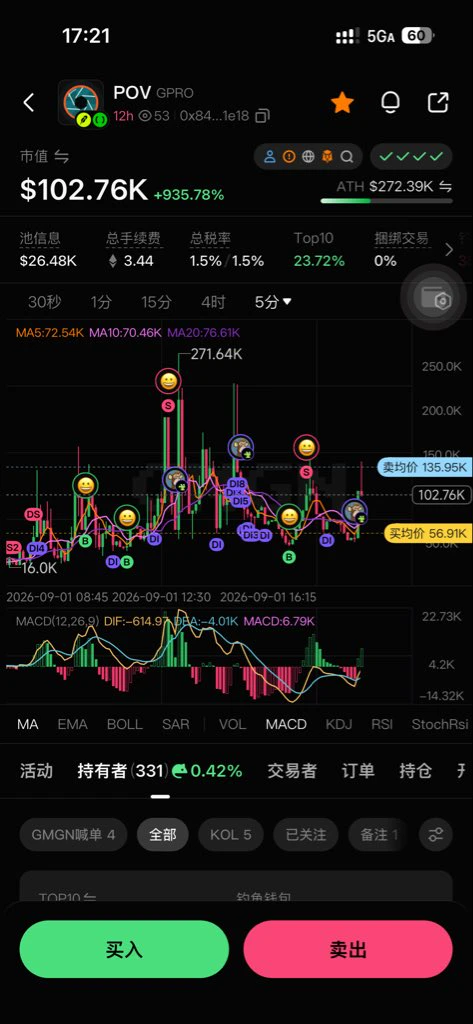The height and width of the screenshot is (1024, 473).
Task: Open 池信息 $26.48K details
Action: pos(48,249)
